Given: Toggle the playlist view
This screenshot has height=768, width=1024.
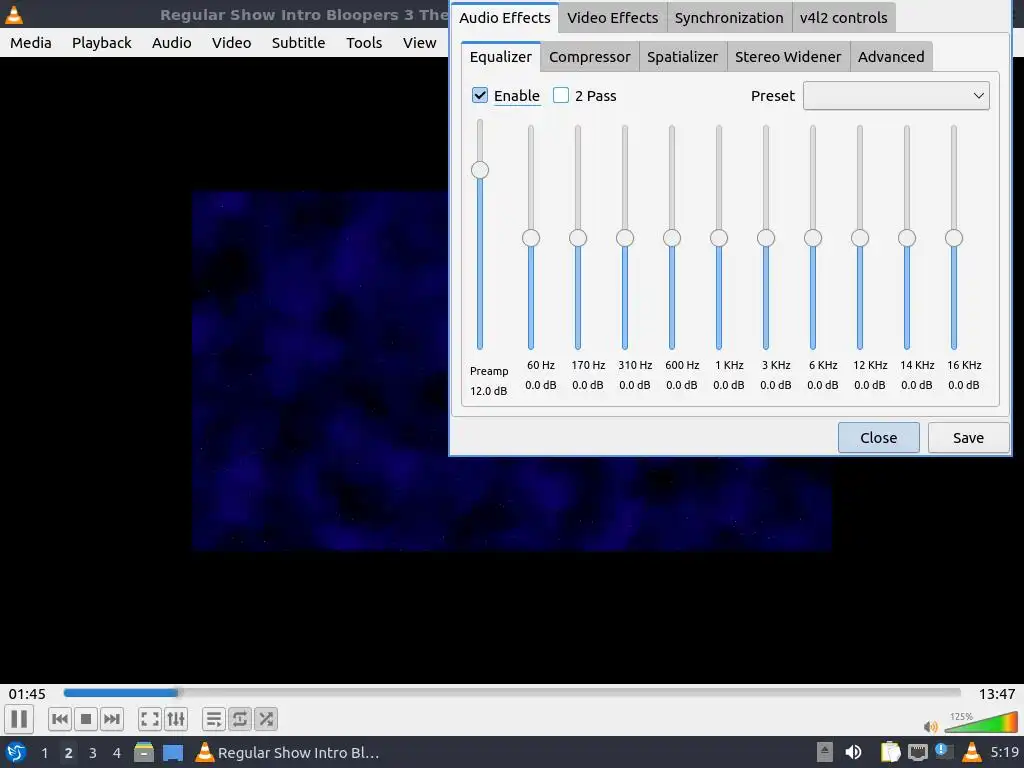Looking at the screenshot, I should click(214, 719).
